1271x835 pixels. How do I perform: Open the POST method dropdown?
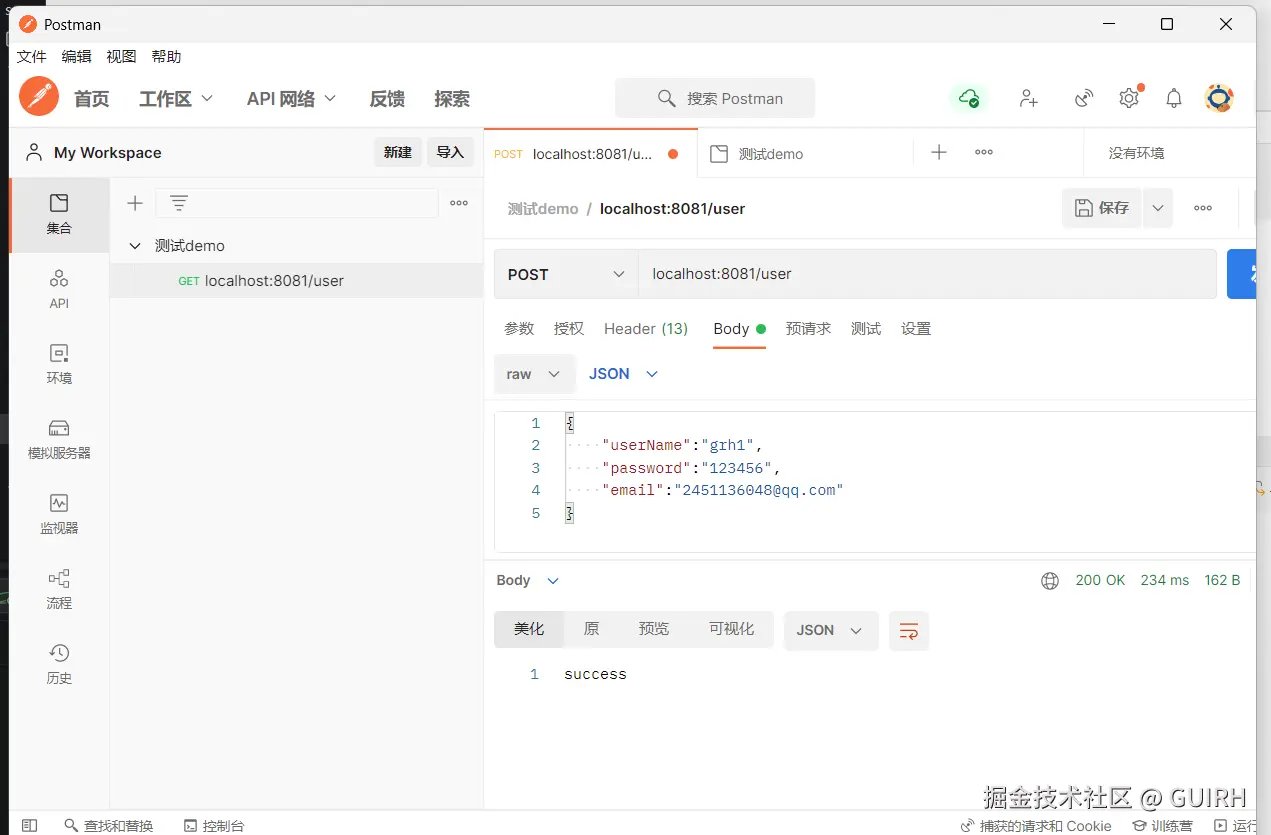click(566, 274)
